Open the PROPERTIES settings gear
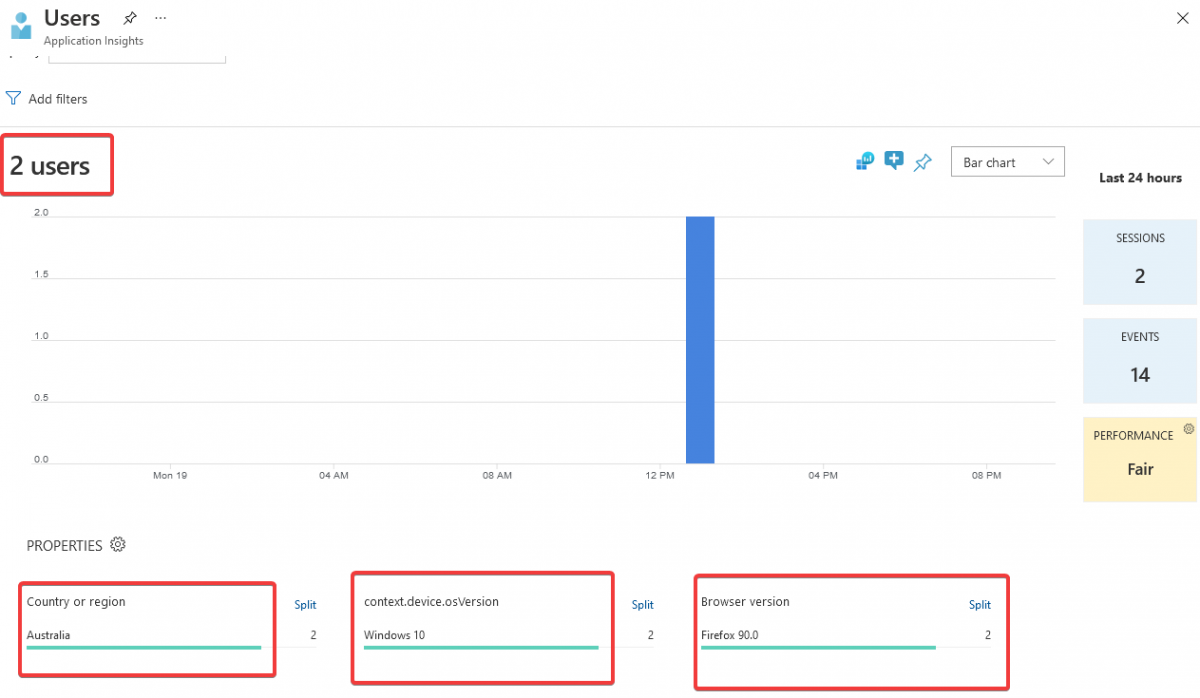Viewport: 1200px width, 698px height. pos(117,545)
